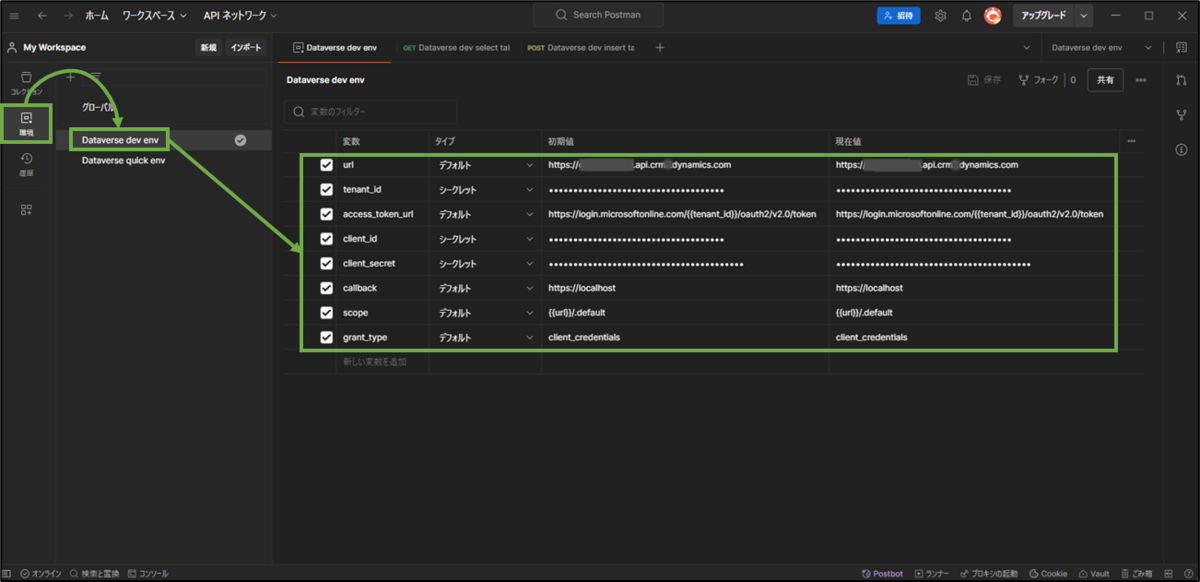Open Vault in the status bar

pos(1093,574)
